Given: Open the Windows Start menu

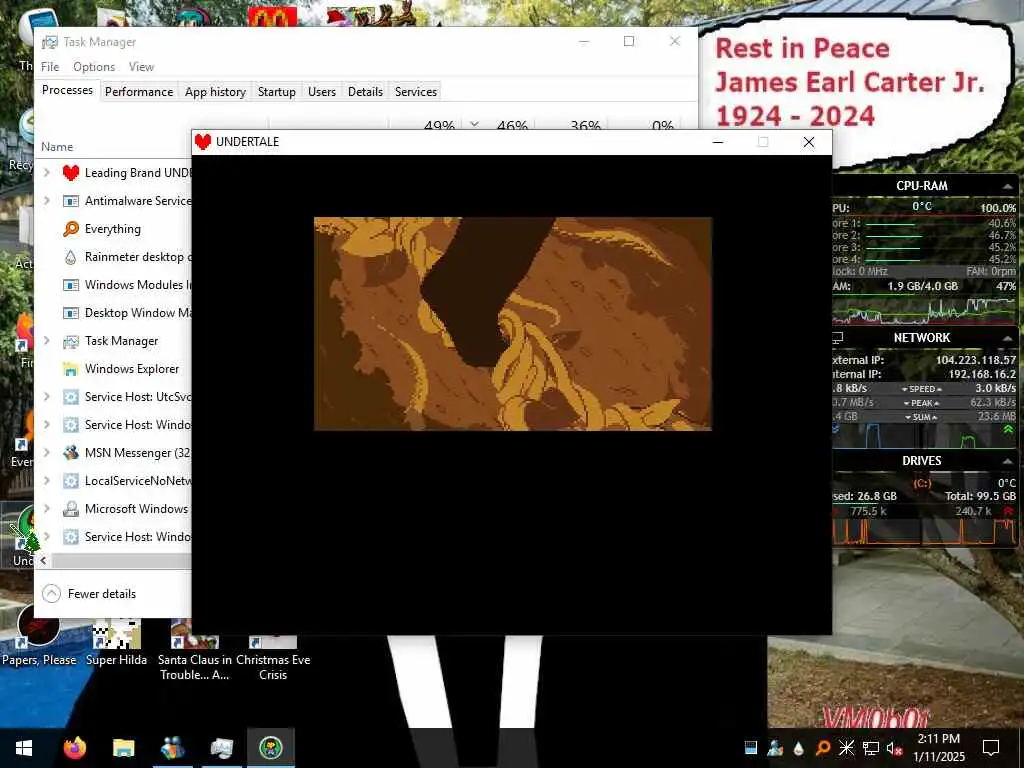Looking at the screenshot, I should [x=24, y=748].
